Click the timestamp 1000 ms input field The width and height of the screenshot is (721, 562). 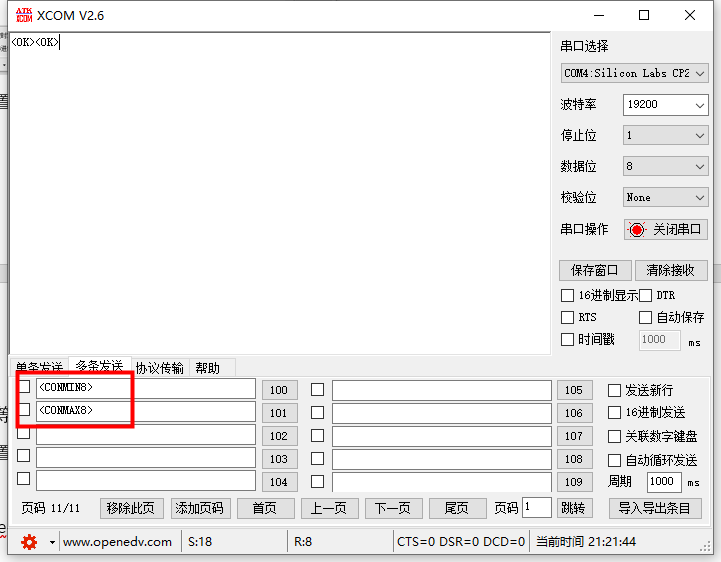659,340
